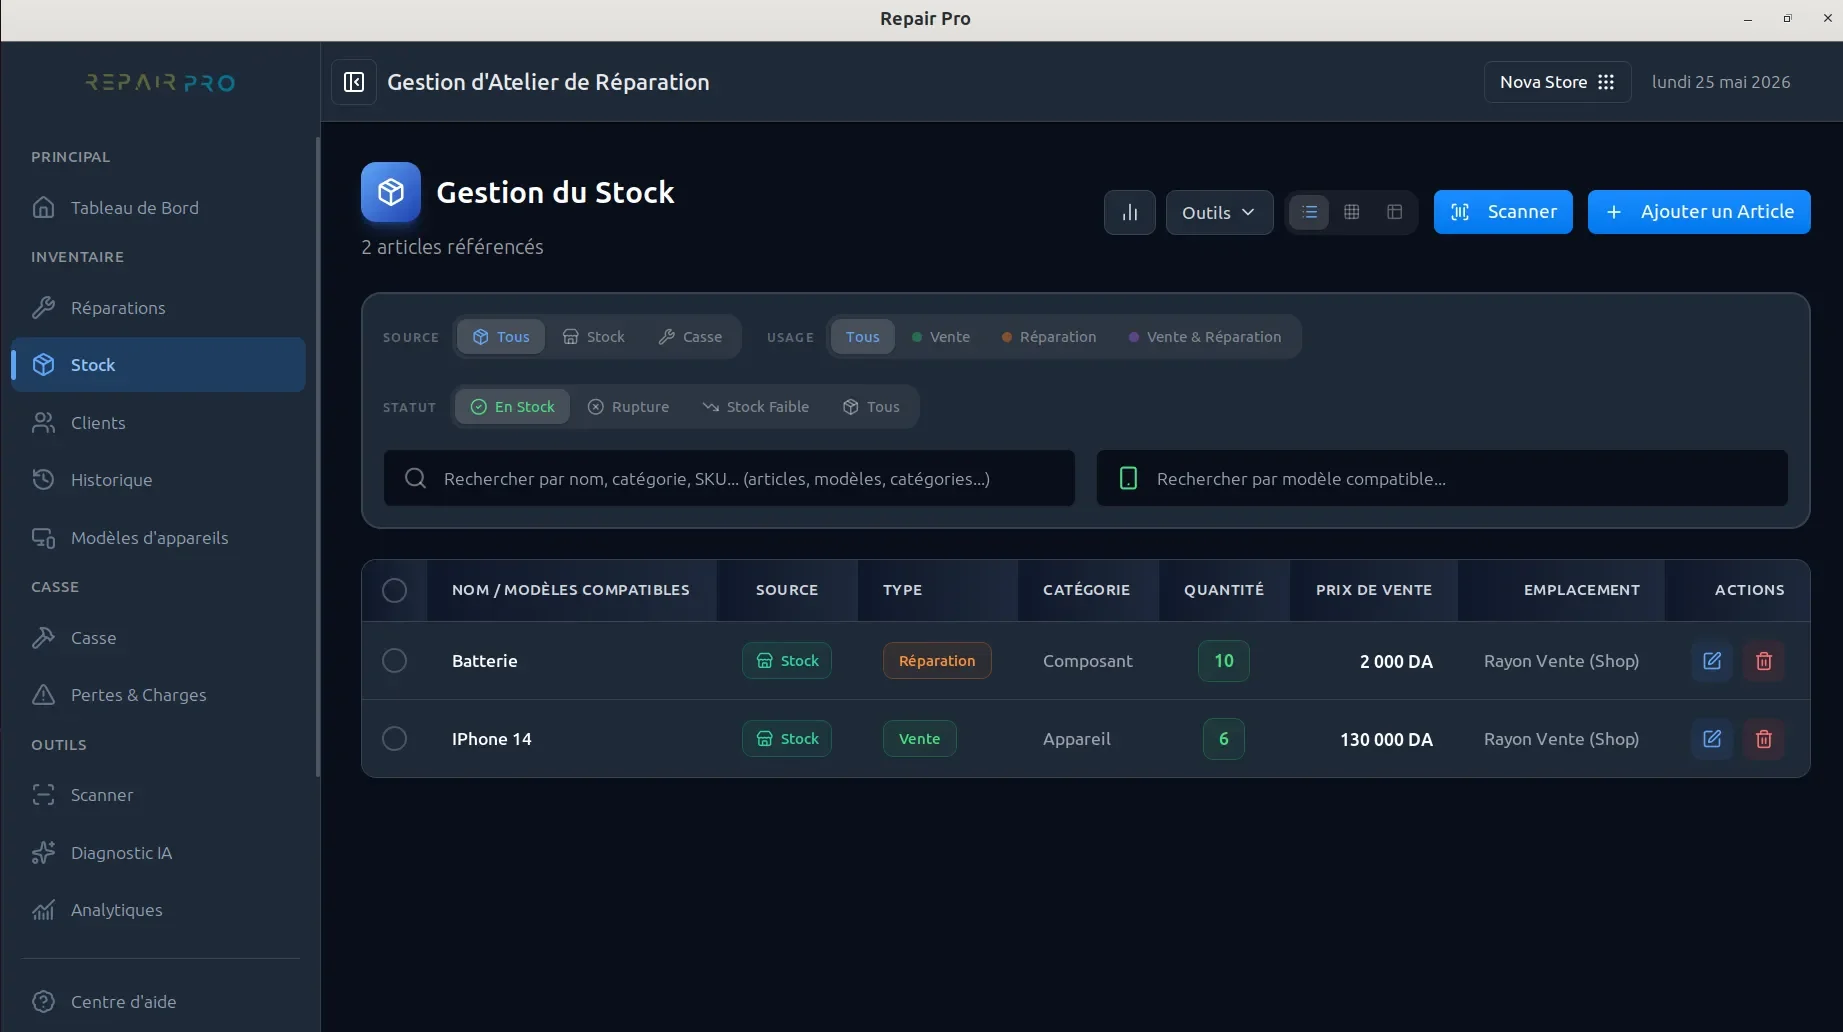Sort by Quantité column header

(x=1224, y=590)
